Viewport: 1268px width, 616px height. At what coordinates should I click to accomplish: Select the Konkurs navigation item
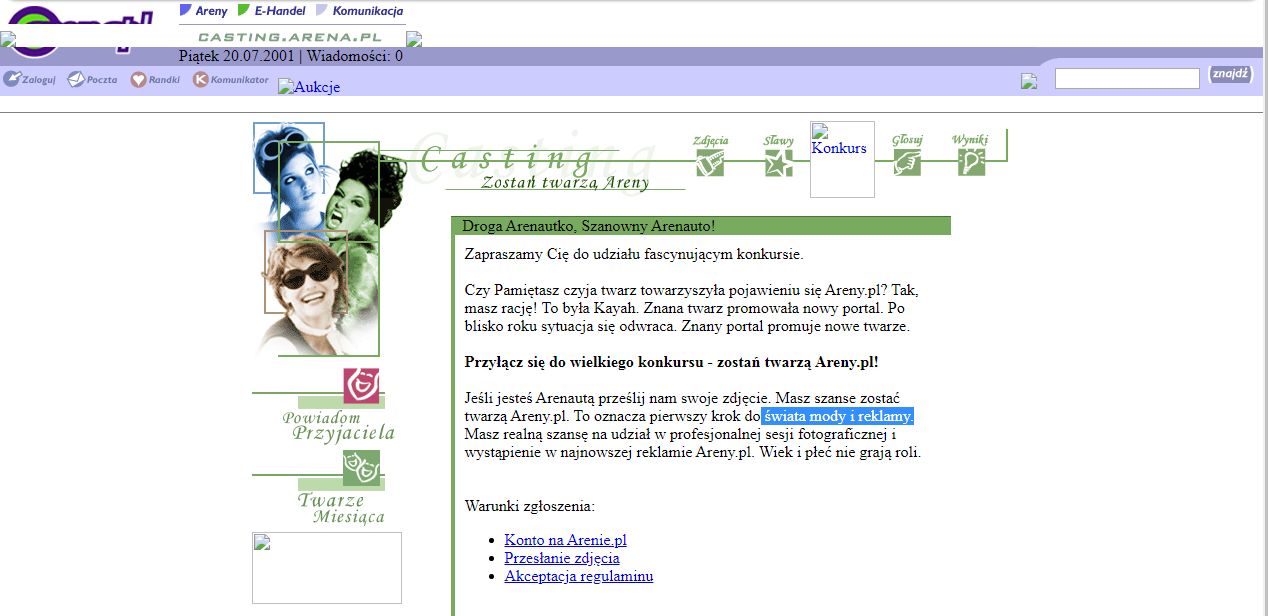(x=842, y=160)
